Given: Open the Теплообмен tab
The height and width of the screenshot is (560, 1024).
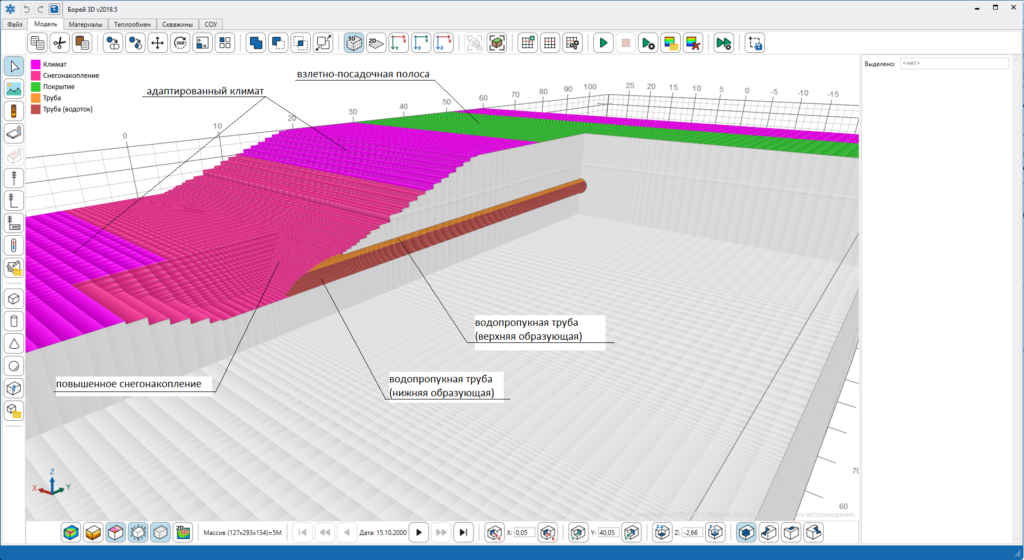Looking at the screenshot, I should pos(133,24).
